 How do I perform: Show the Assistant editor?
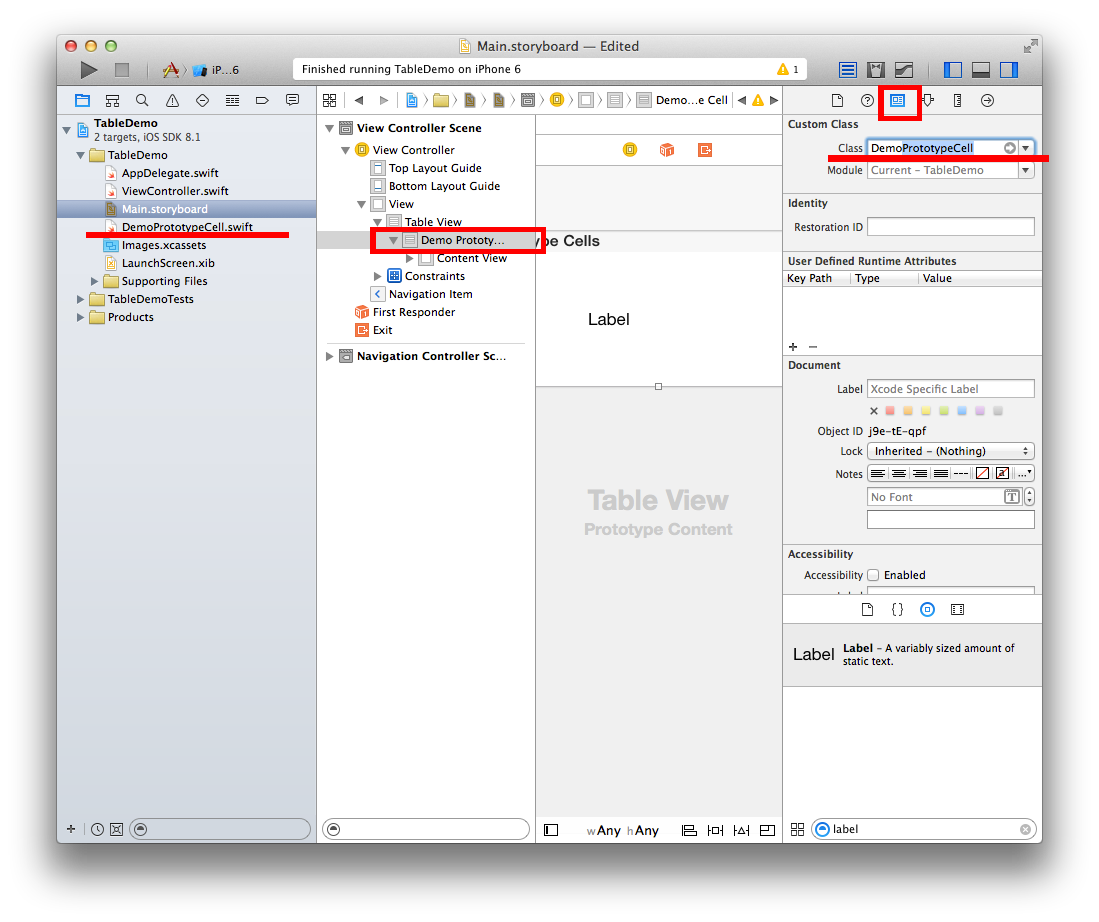pos(875,70)
